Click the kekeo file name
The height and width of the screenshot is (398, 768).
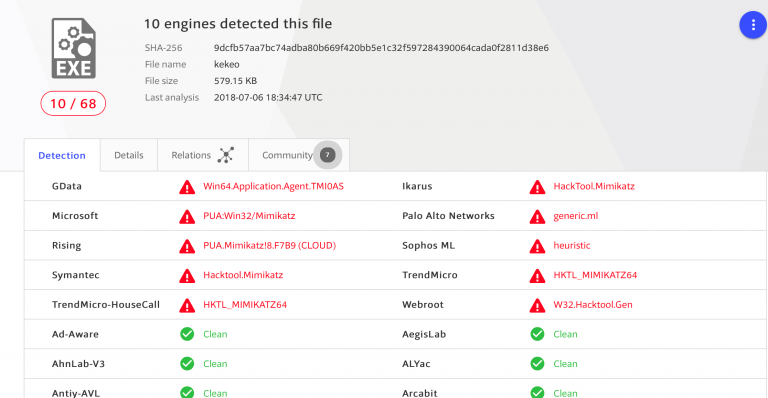pos(227,64)
